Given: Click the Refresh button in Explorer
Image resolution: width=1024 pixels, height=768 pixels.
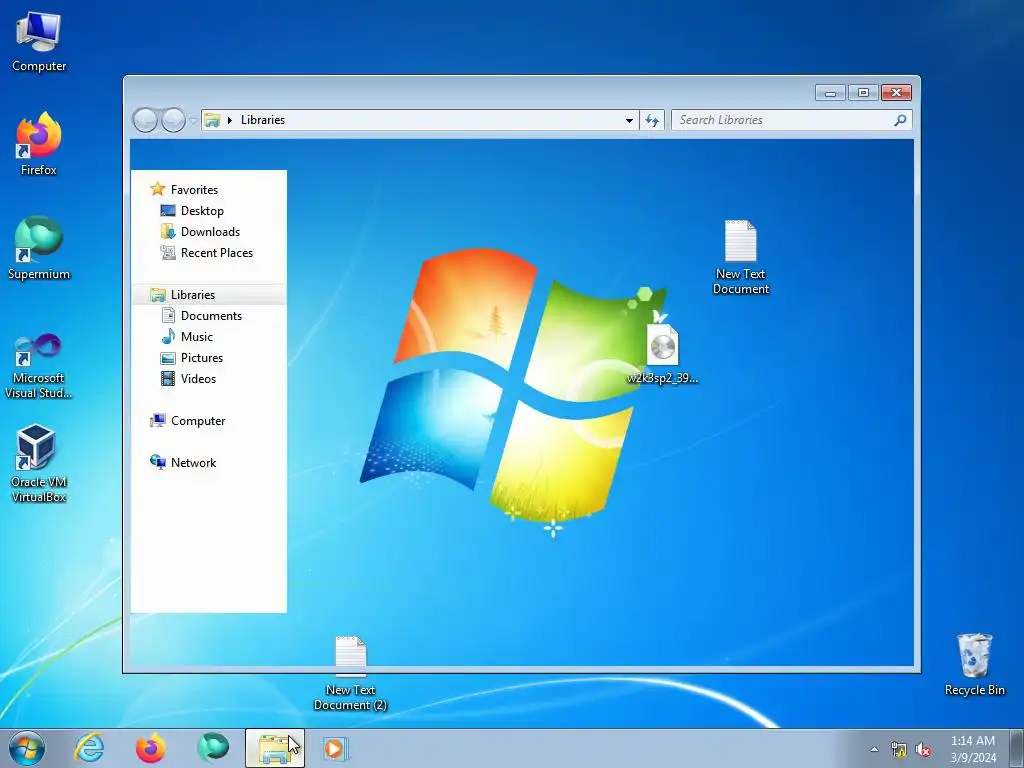Looking at the screenshot, I should pos(652,120).
